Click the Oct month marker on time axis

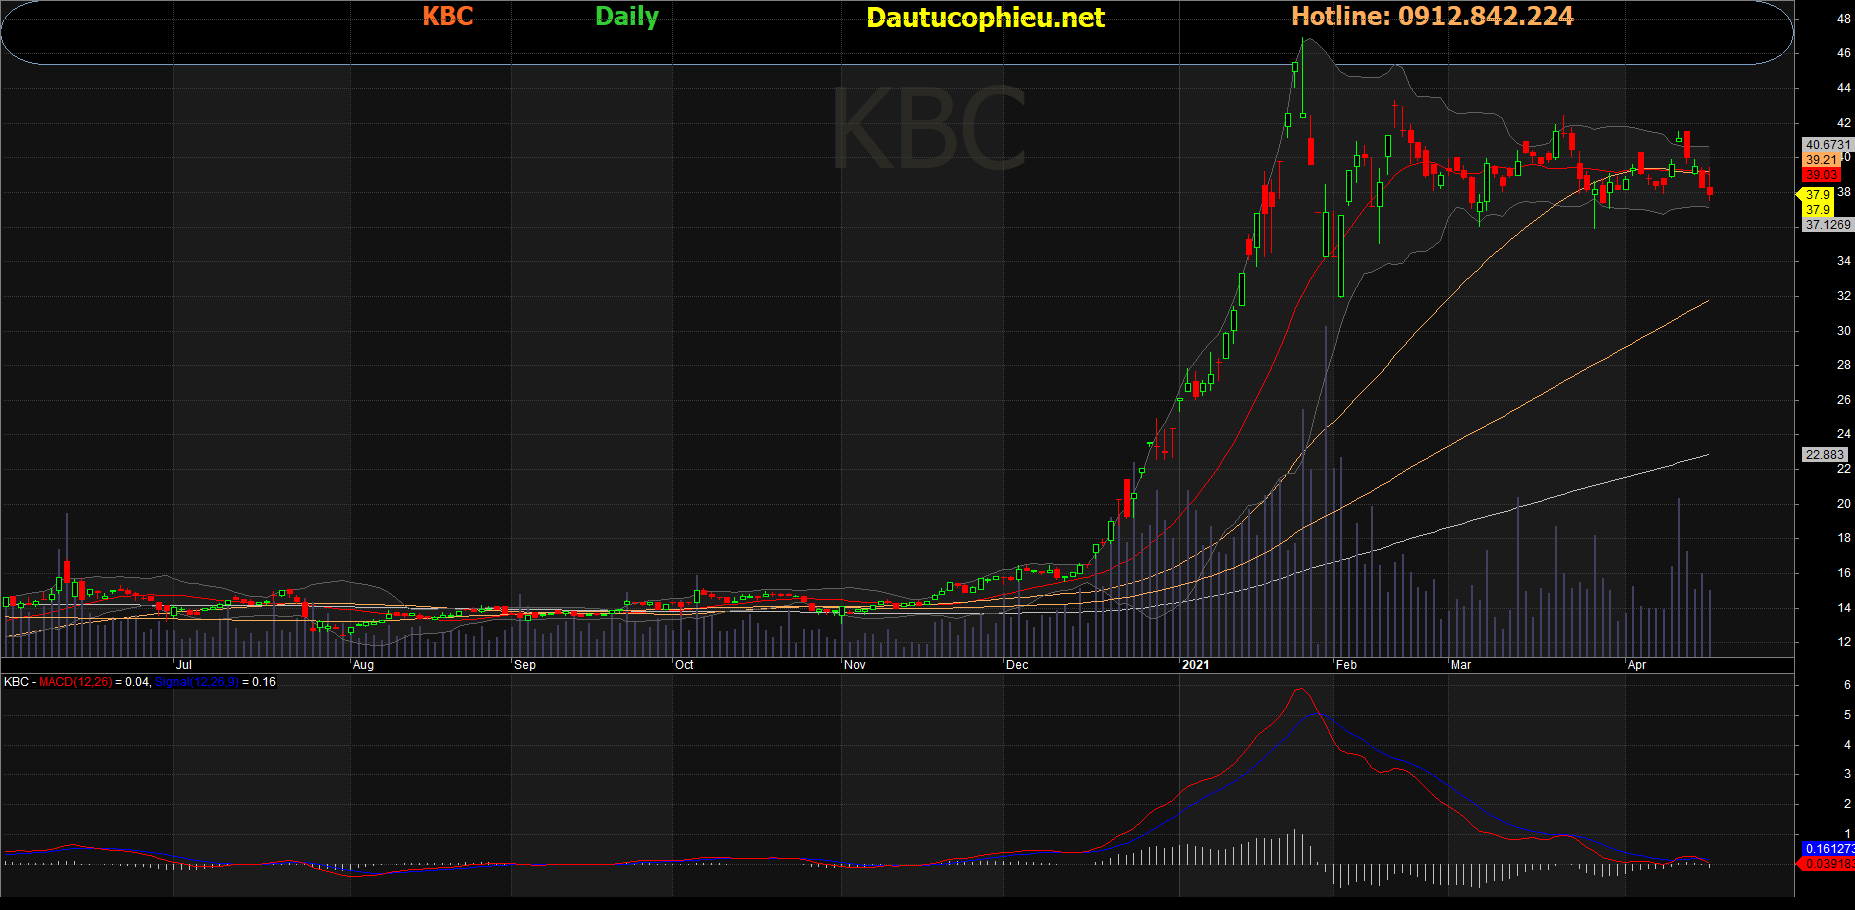click(684, 665)
